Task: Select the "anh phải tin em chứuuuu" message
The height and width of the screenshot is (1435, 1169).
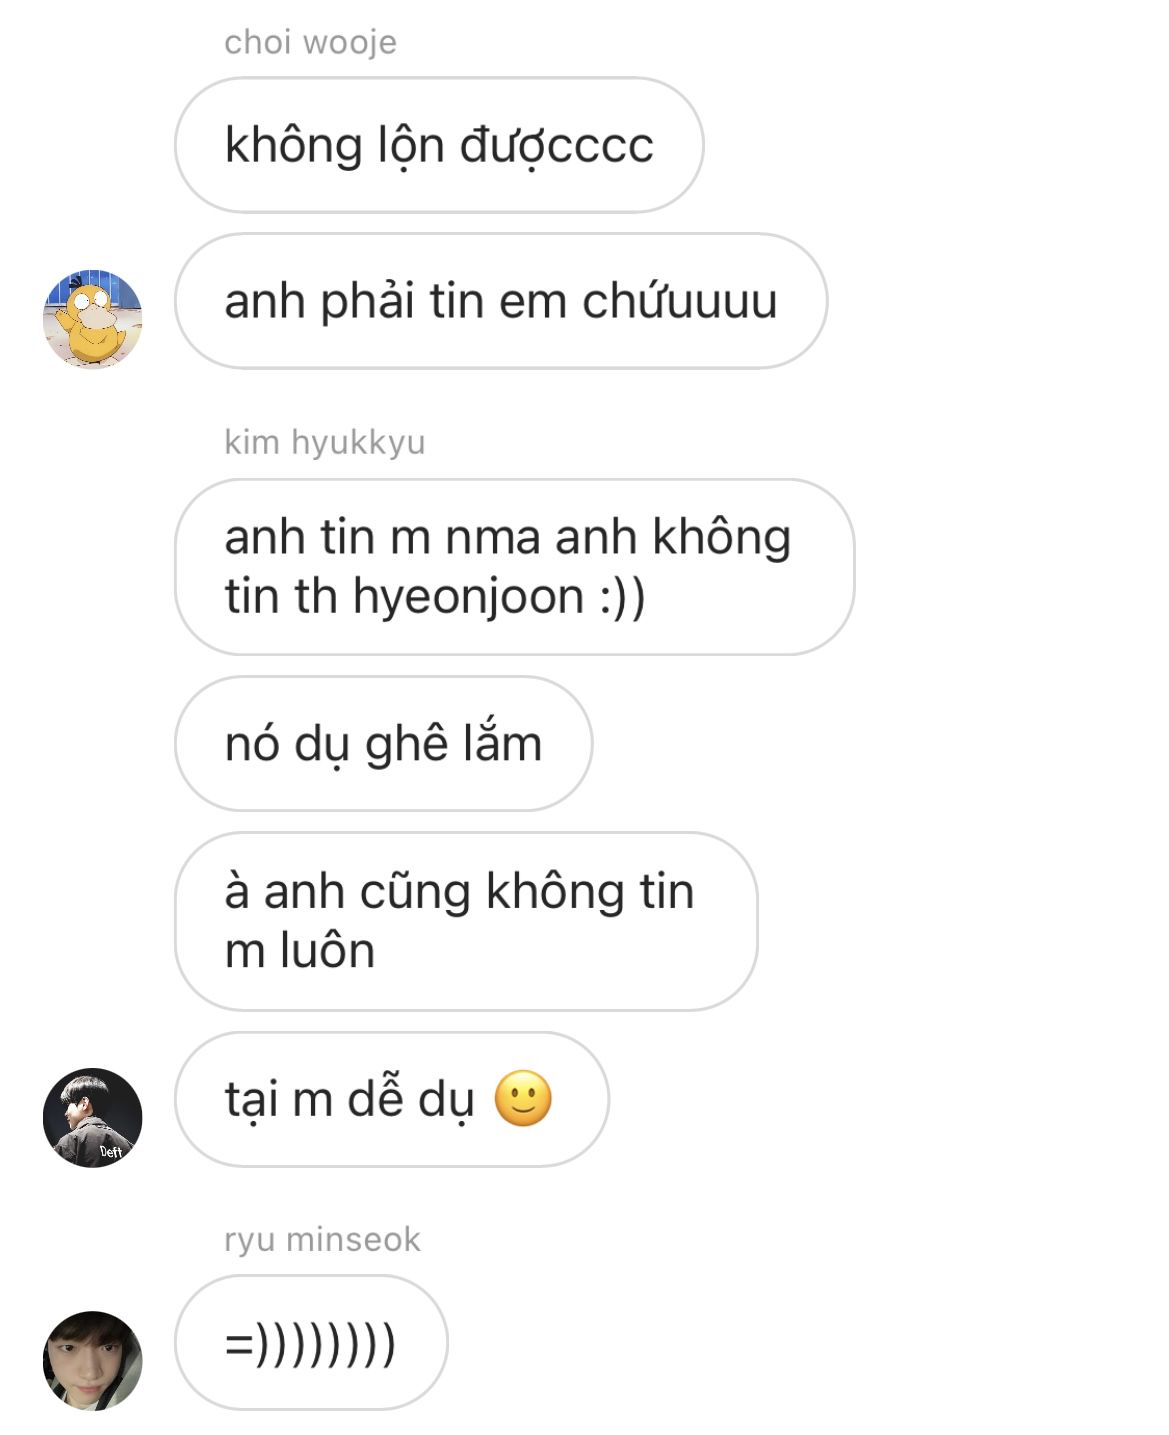Action: tap(501, 301)
